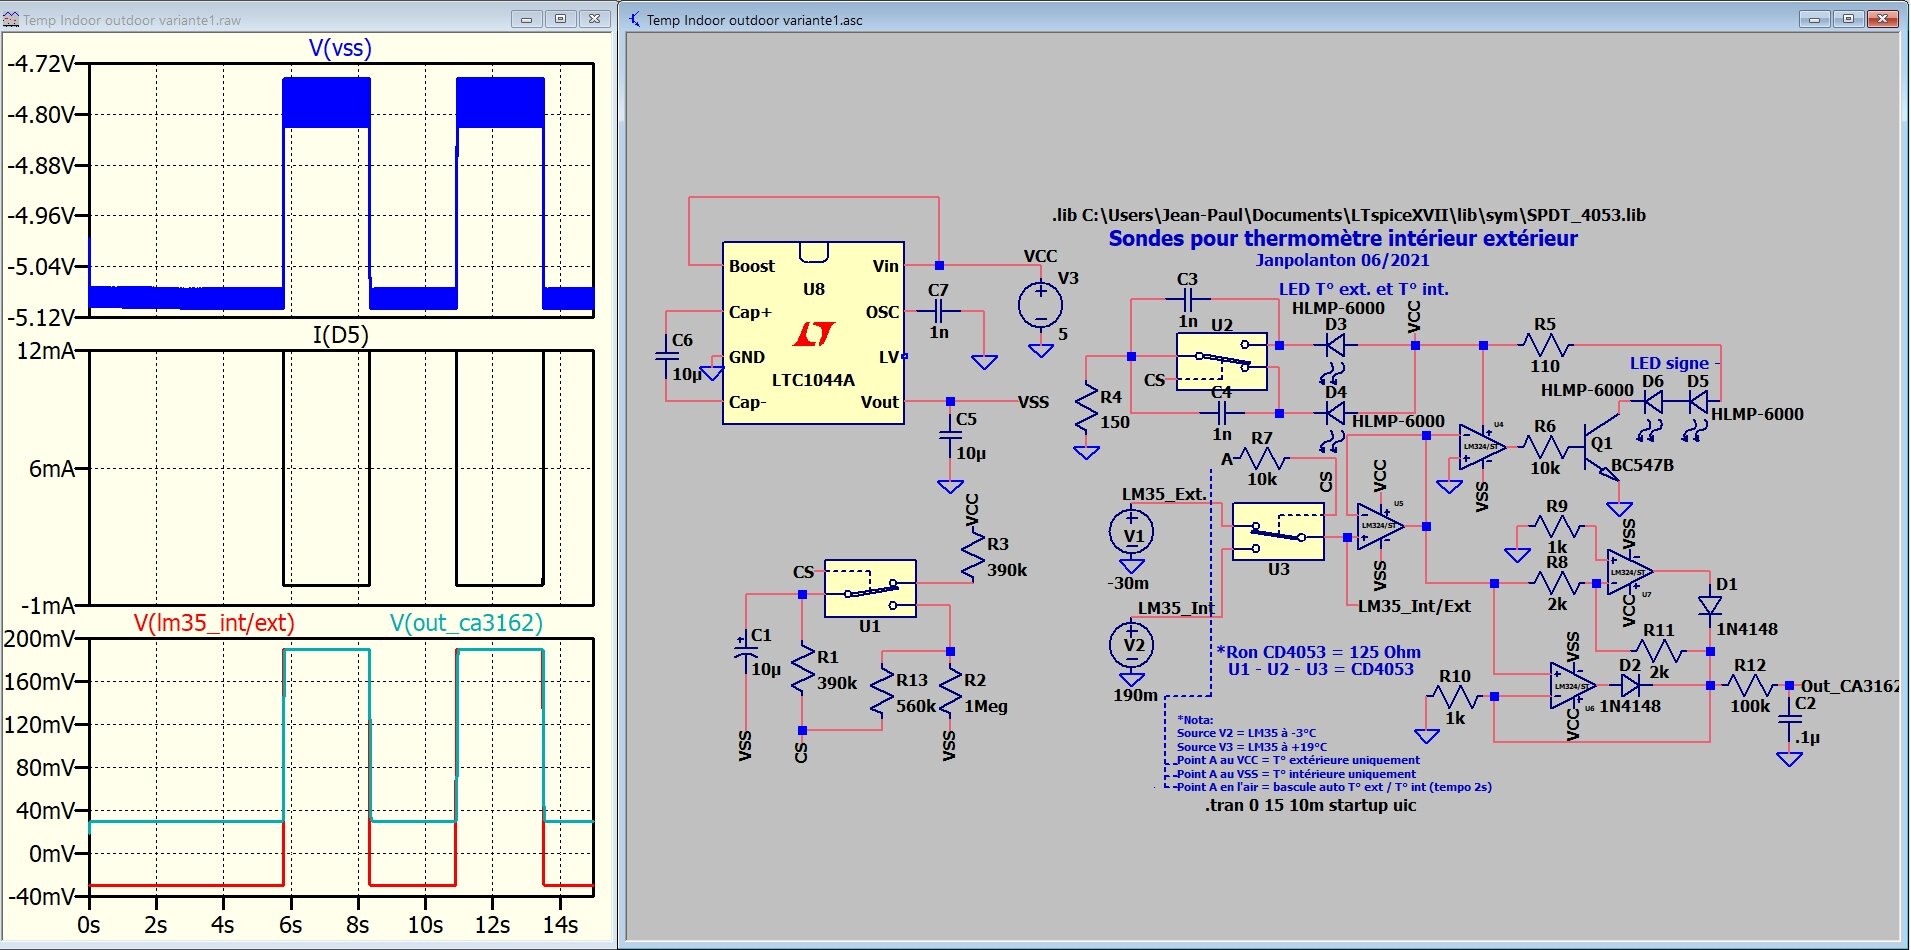1911x950 pixels.
Task: Select capacitor C7 1n
Action: [938, 311]
